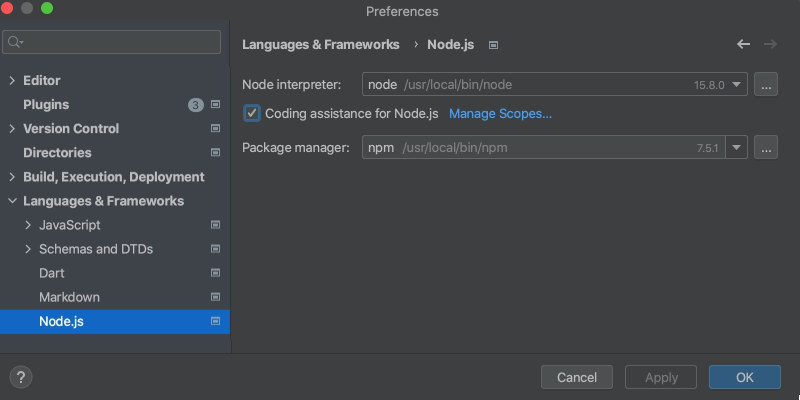The image size is (800, 400).
Task: Expand the Schemas and DTDs subtree
Action: click(28, 249)
